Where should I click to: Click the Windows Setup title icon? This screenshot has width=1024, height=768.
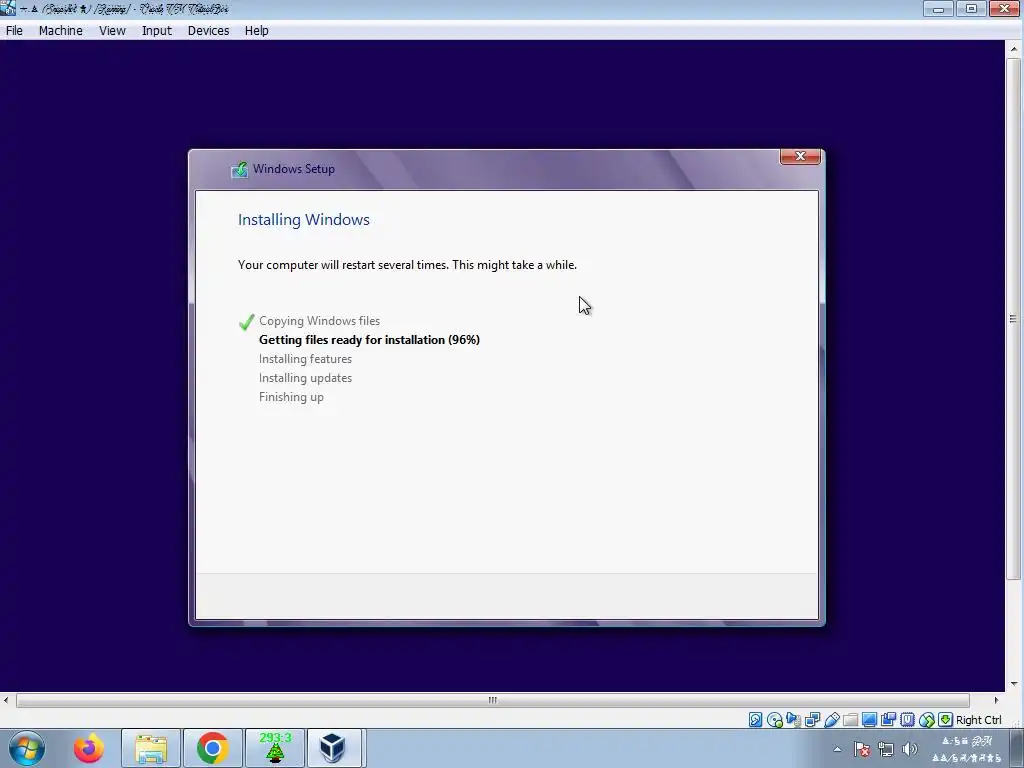(x=239, y=170)
